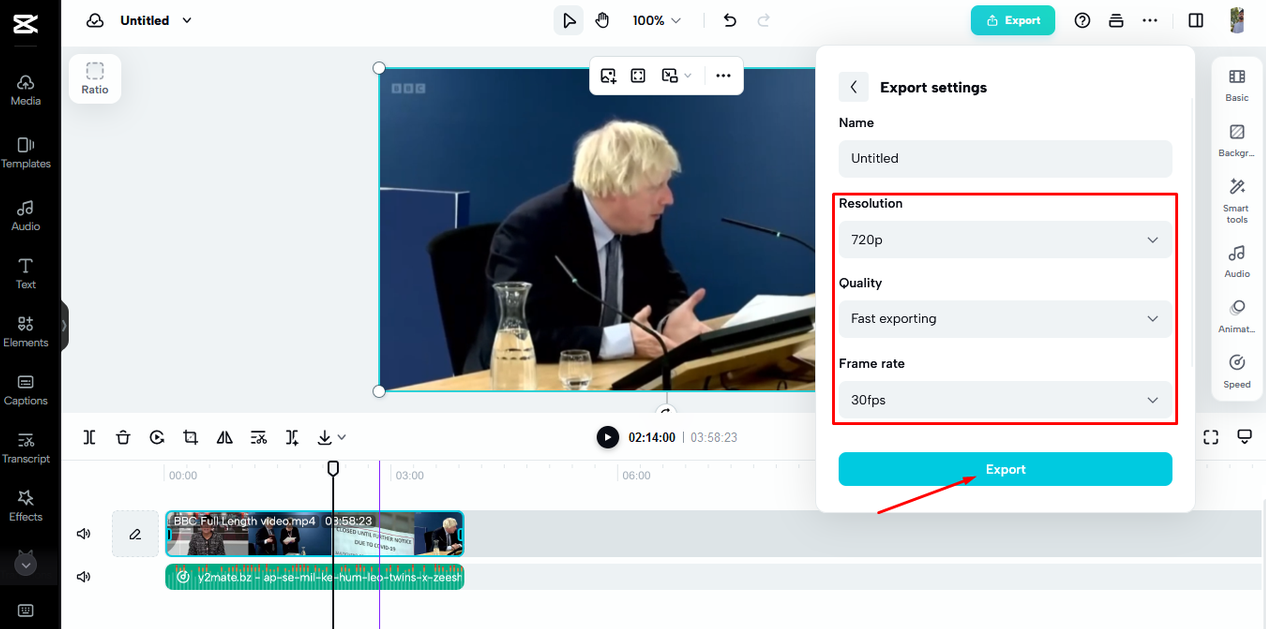The width and height of the screenshot is (1266, 629).
Task: Select the crop tool in timeline toolbar
Action: tap(190, 437)
